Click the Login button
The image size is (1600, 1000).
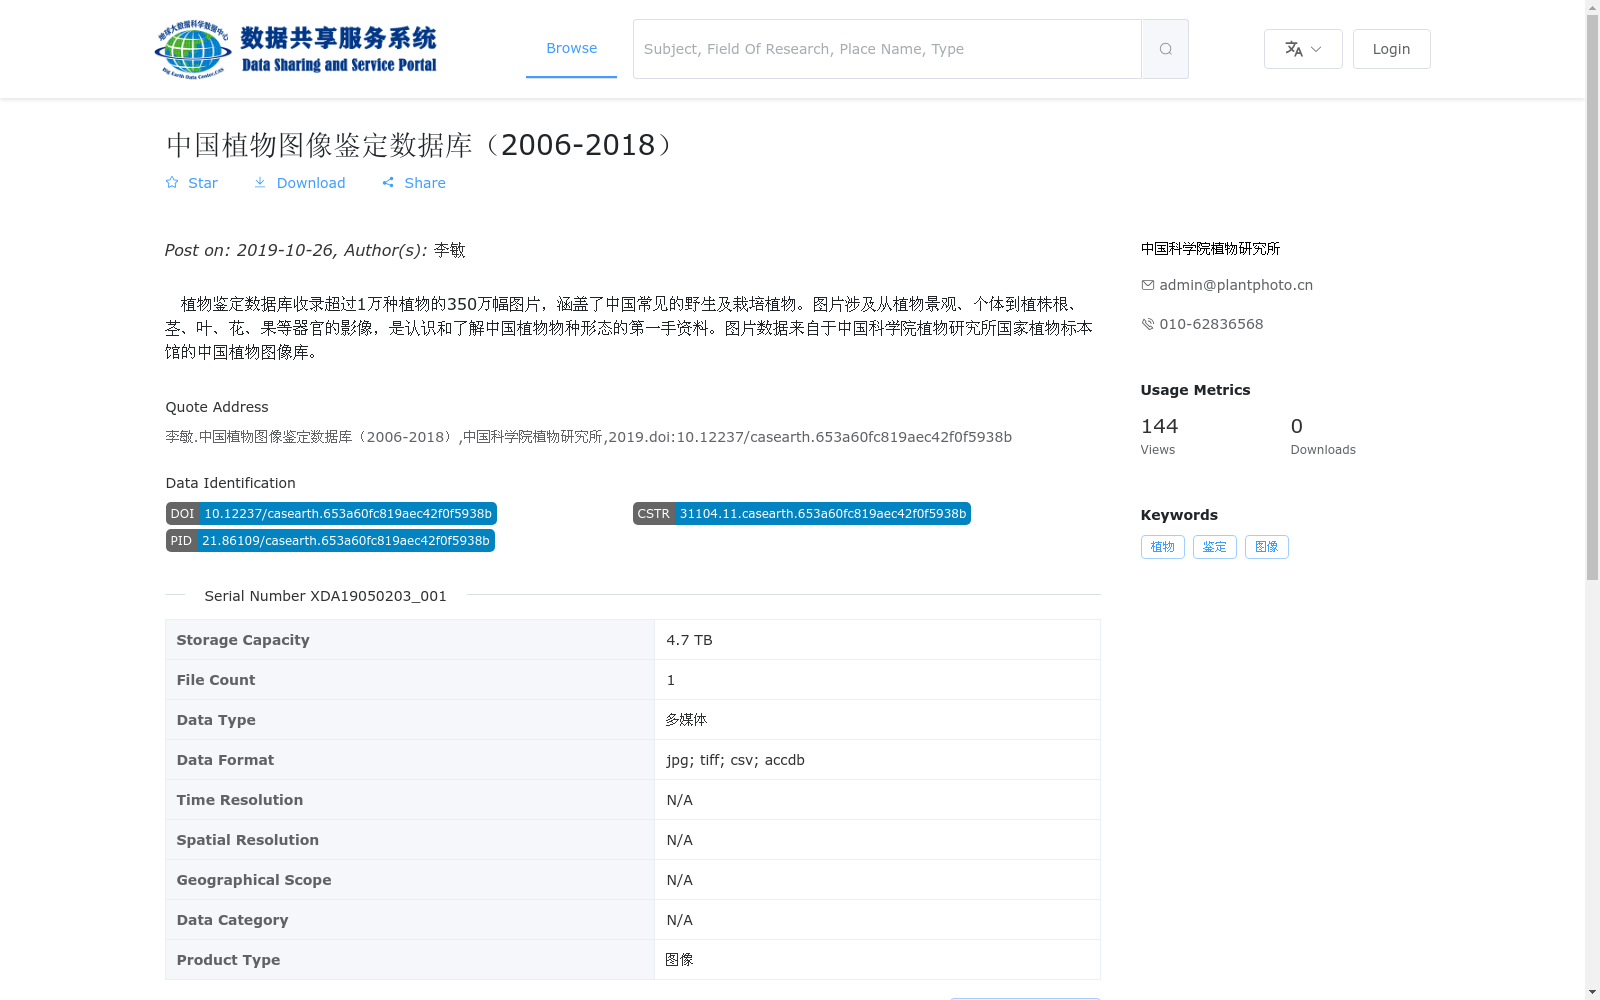point(1391,48)
